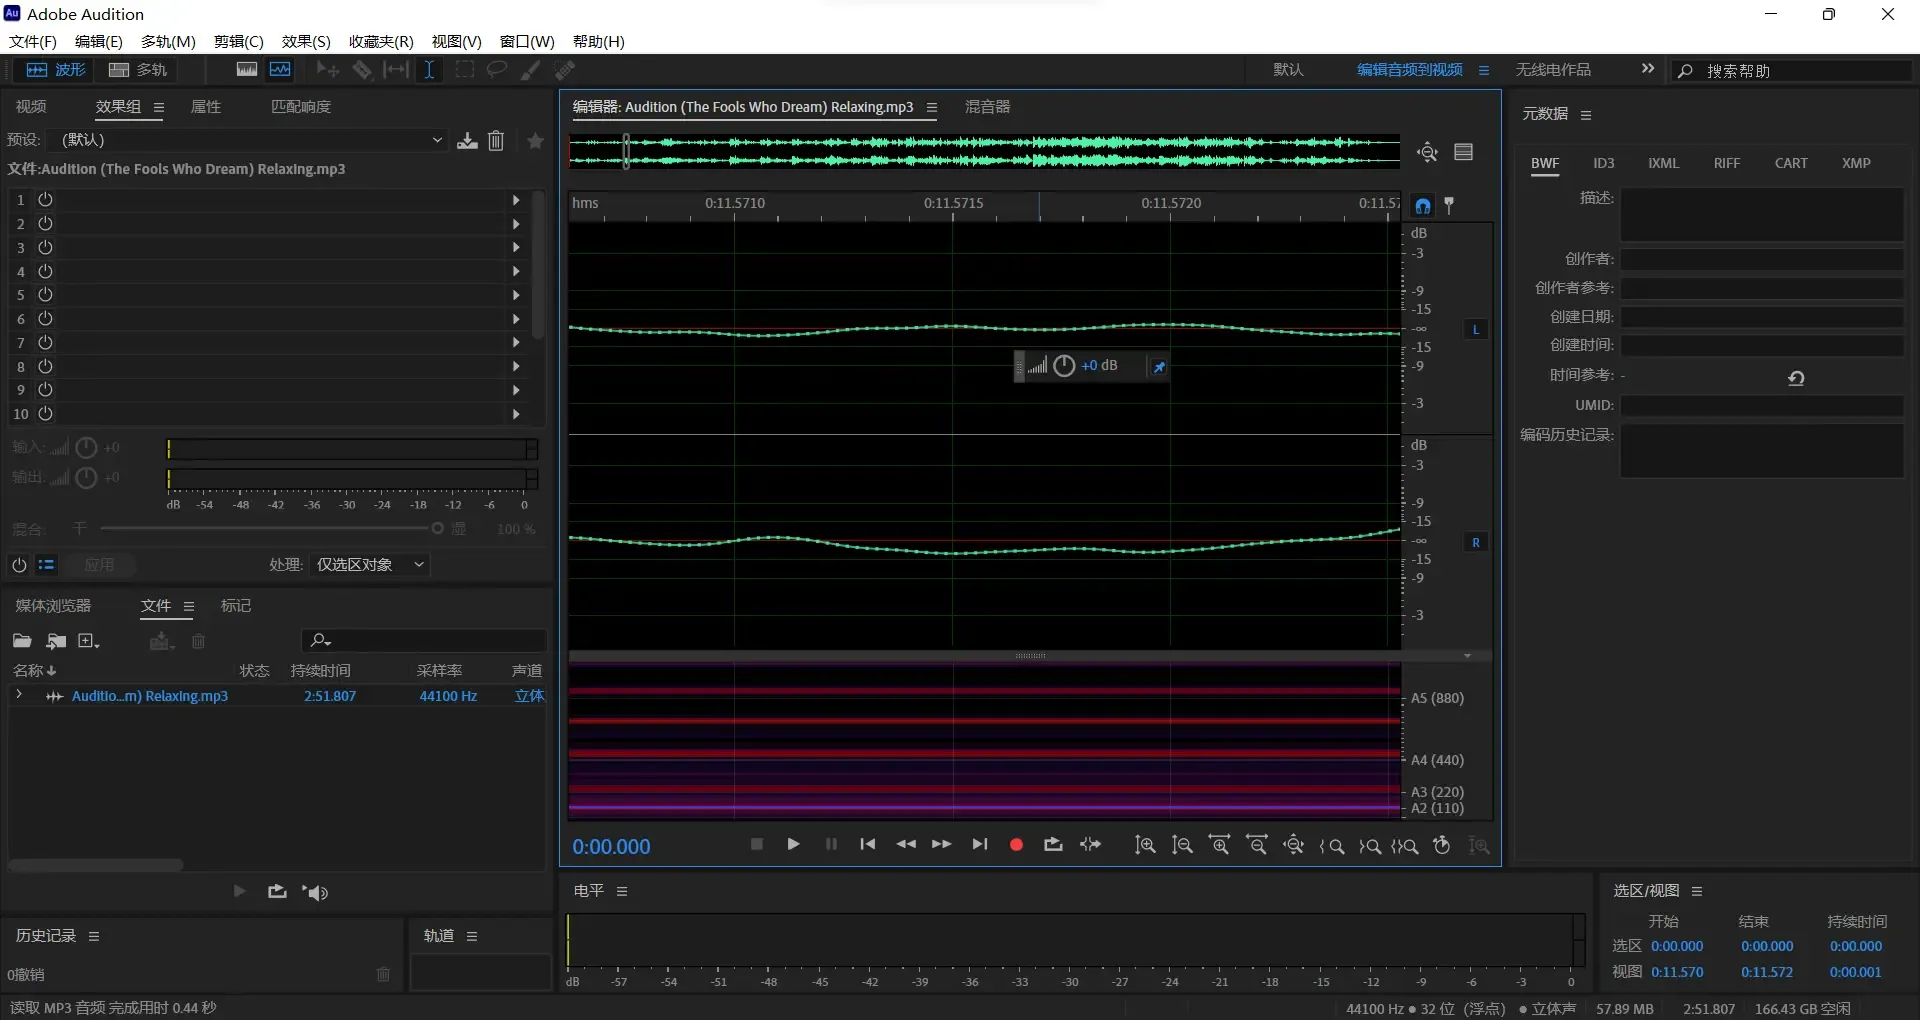Mark the preset as a favorite
This screenshot has width=1920, height=1020.
coord(536,141)
